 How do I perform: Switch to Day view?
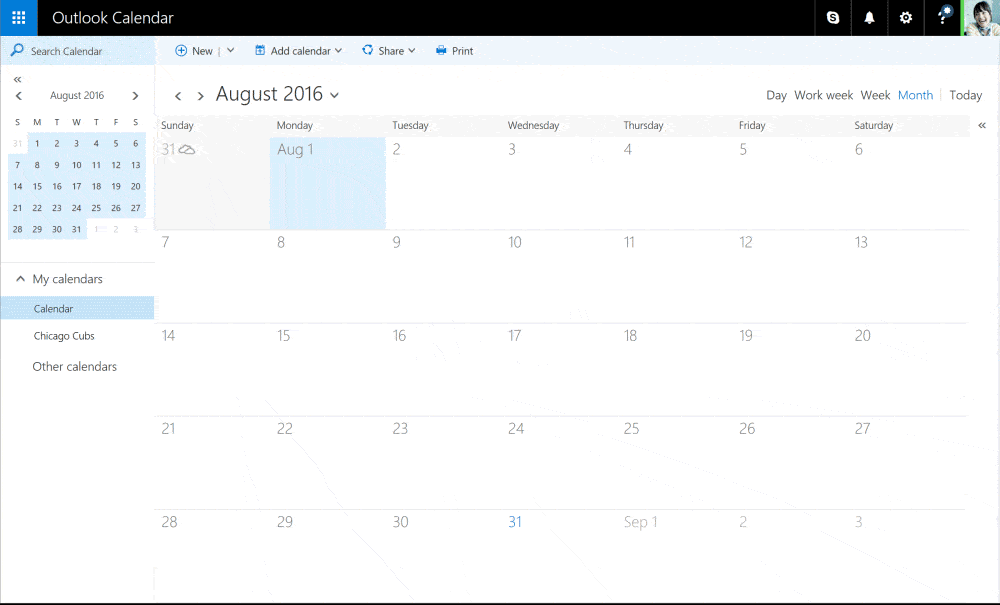pos(776,95)
